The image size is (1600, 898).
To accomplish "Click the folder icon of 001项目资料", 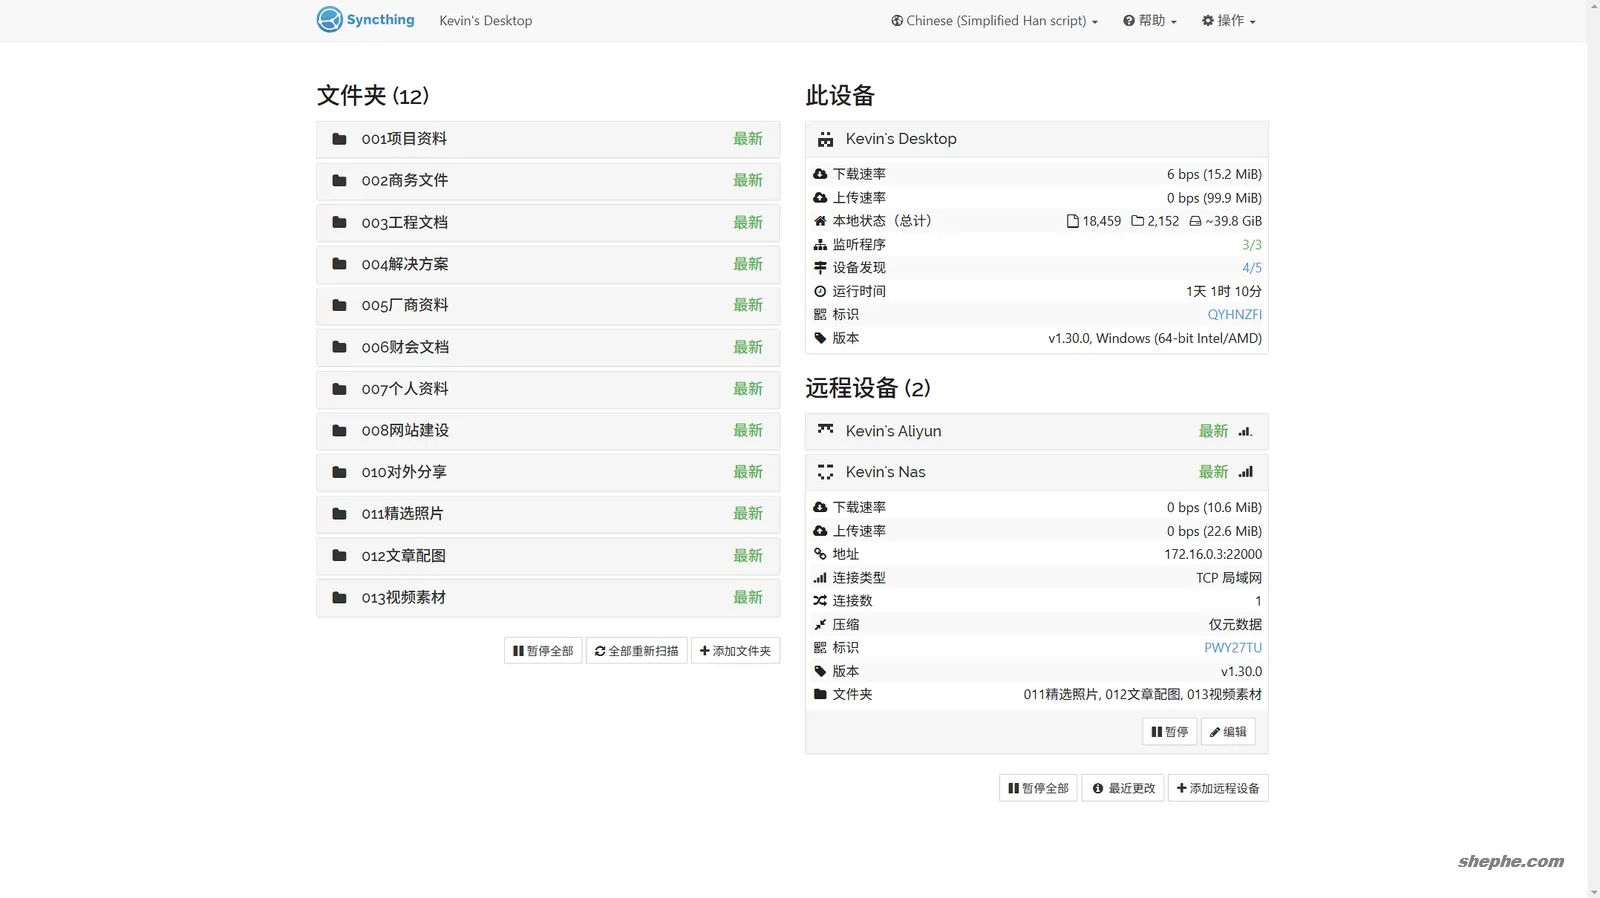I will [340, 139].
